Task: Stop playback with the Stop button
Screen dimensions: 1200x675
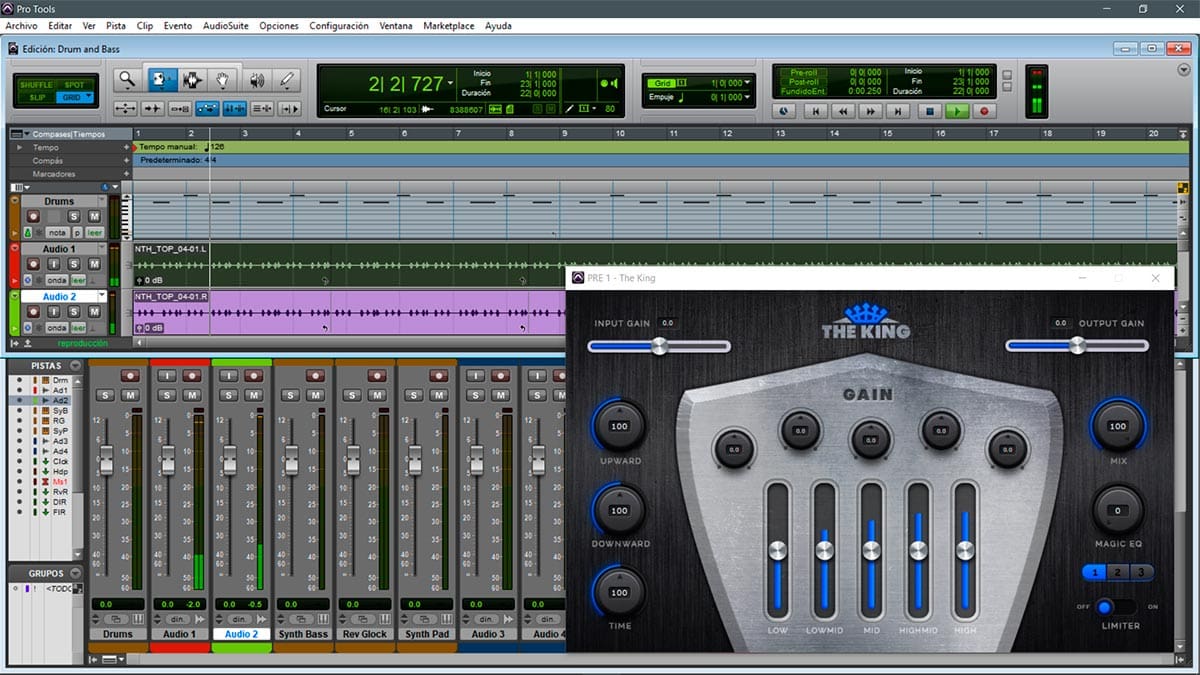Action: point(931,111)
